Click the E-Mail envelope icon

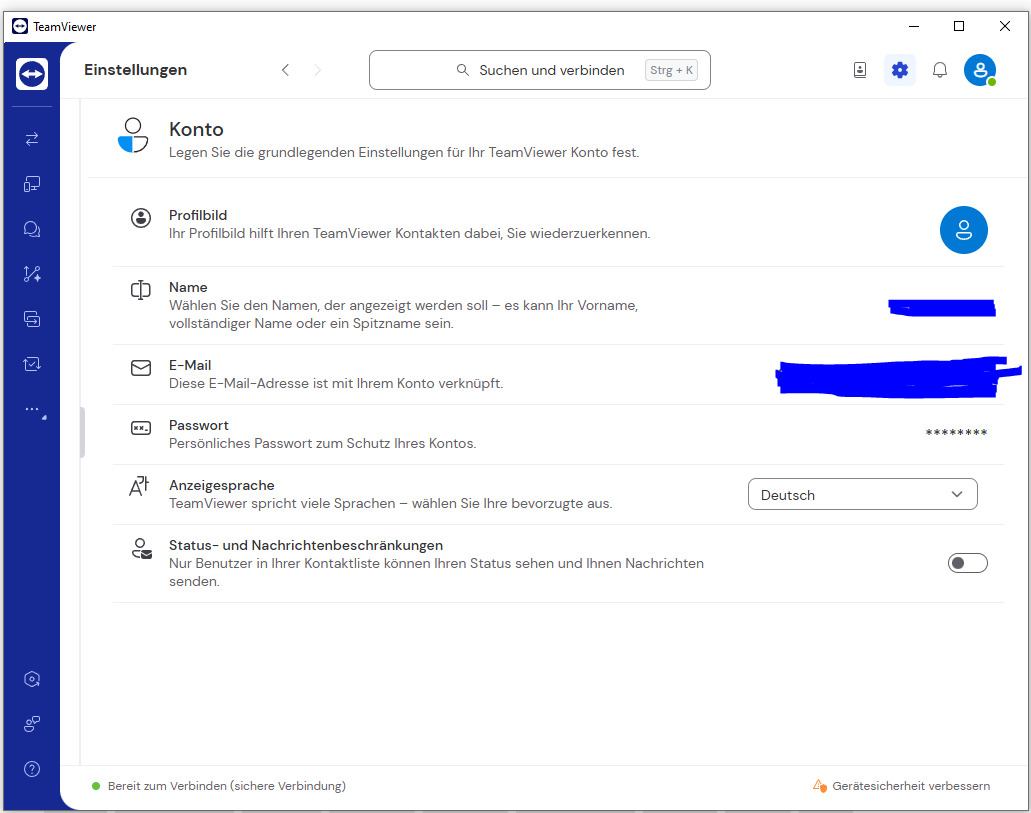pyautogui.click(x=141, y=368)
